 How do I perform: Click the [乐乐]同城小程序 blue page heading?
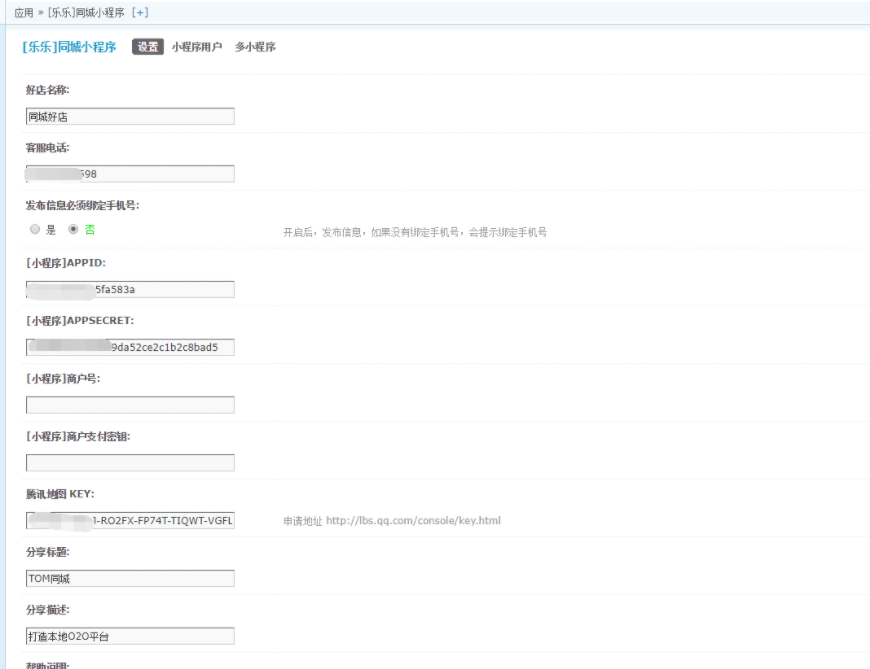click(69, 47)
